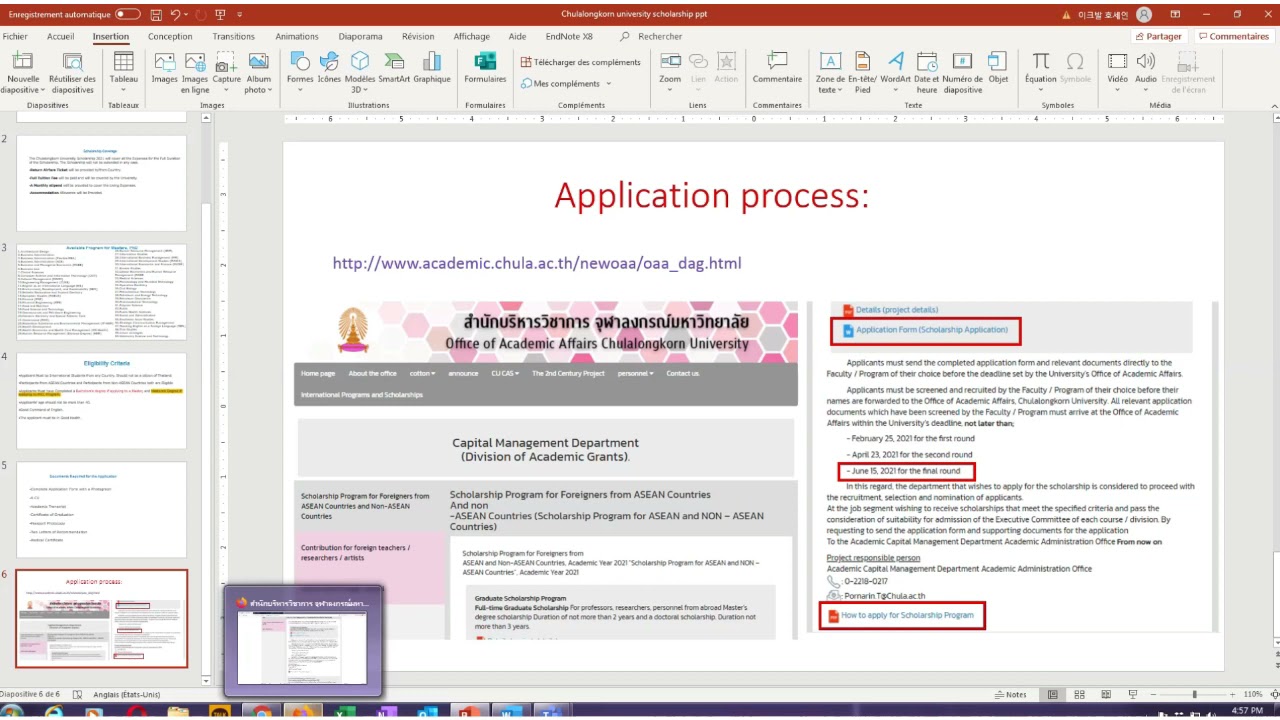Image resolution: width=1280 pixels, height=720 pixels.
Task: Click the Vidéo icon
Action: click(x=1117, y=62)
